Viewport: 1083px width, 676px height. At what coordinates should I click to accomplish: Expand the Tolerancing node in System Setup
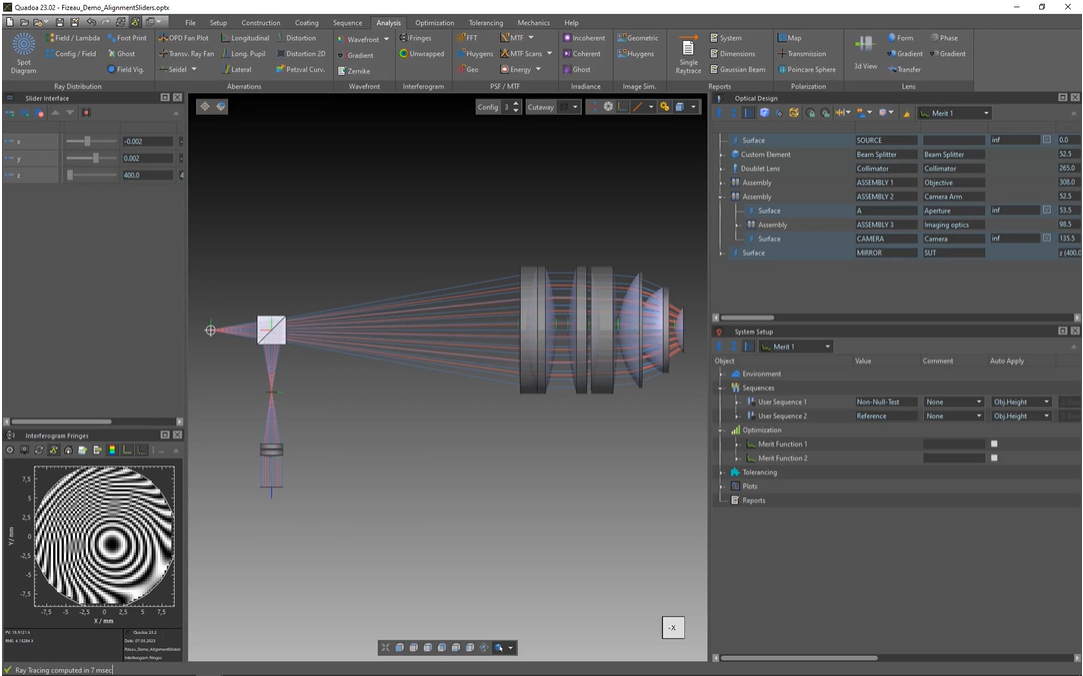pos(721,473)
